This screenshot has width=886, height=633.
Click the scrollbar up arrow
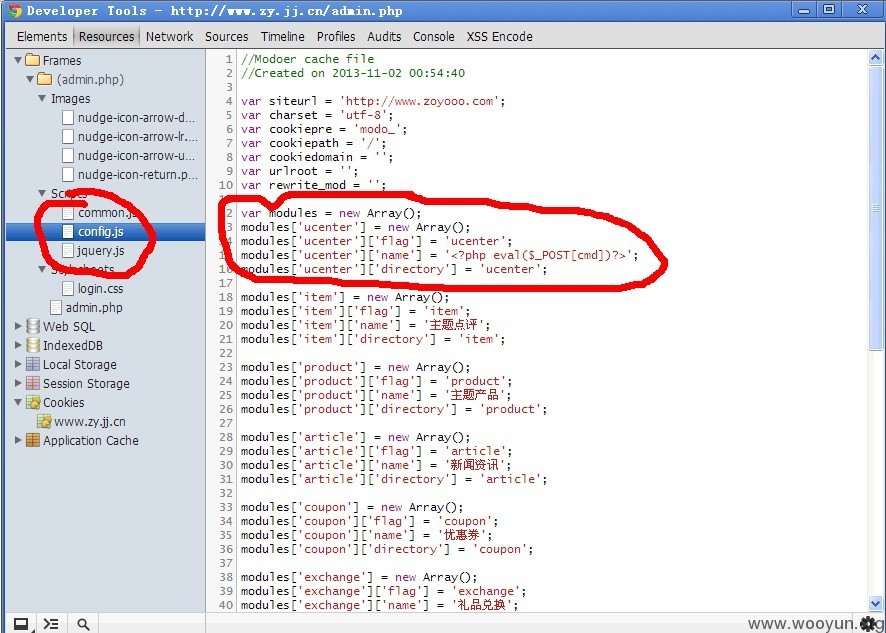point(875,58)
